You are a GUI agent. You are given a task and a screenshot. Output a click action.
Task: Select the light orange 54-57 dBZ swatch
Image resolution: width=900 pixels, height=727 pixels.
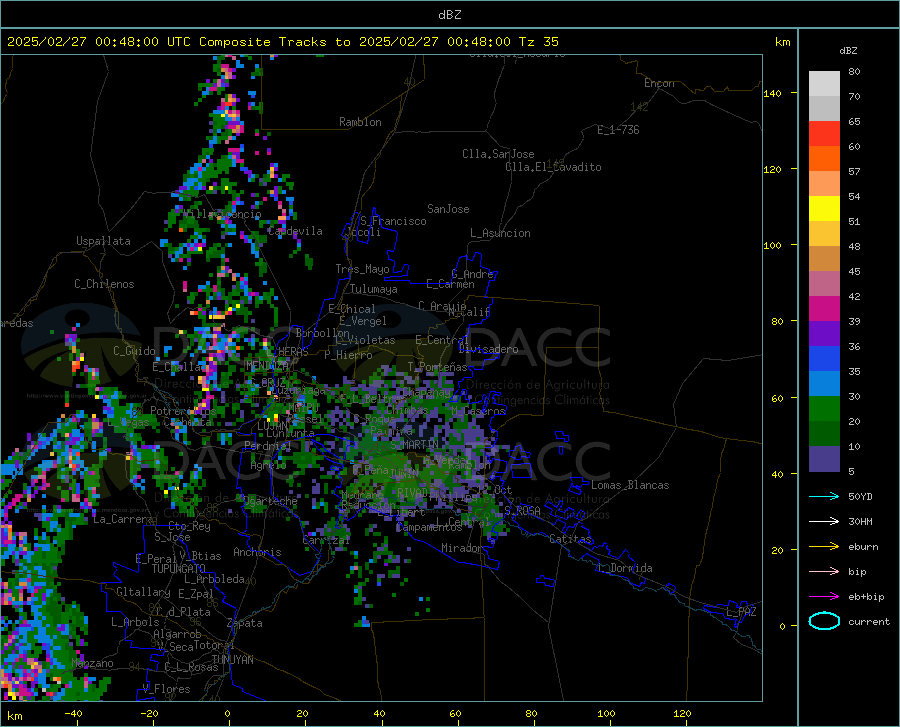[824, 184]
